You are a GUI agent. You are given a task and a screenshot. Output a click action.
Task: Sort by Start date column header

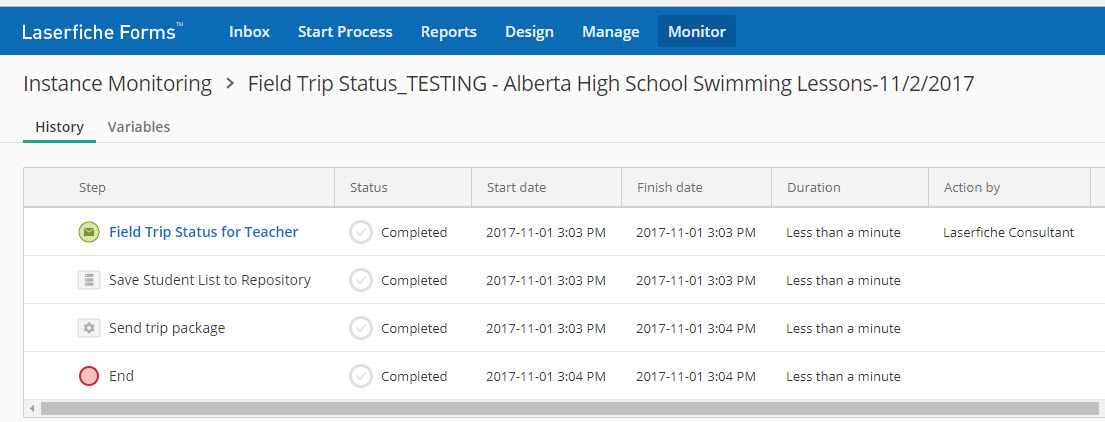(x=516, y=187)
